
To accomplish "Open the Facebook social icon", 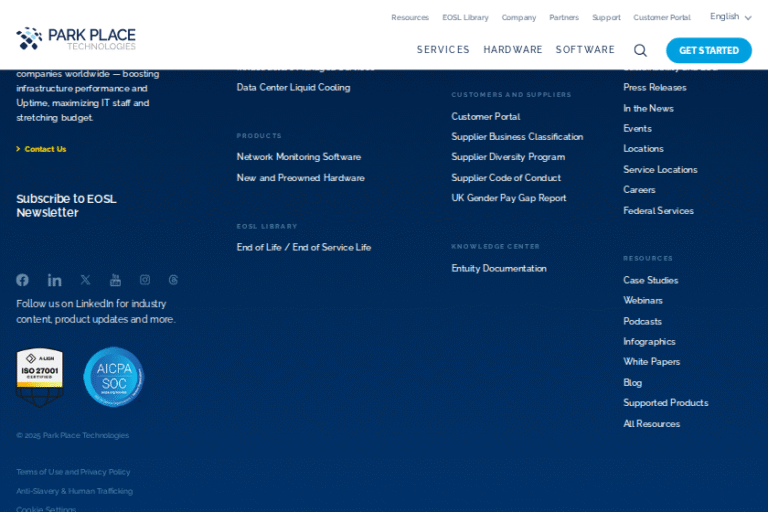I will click(x=22, y=280).
